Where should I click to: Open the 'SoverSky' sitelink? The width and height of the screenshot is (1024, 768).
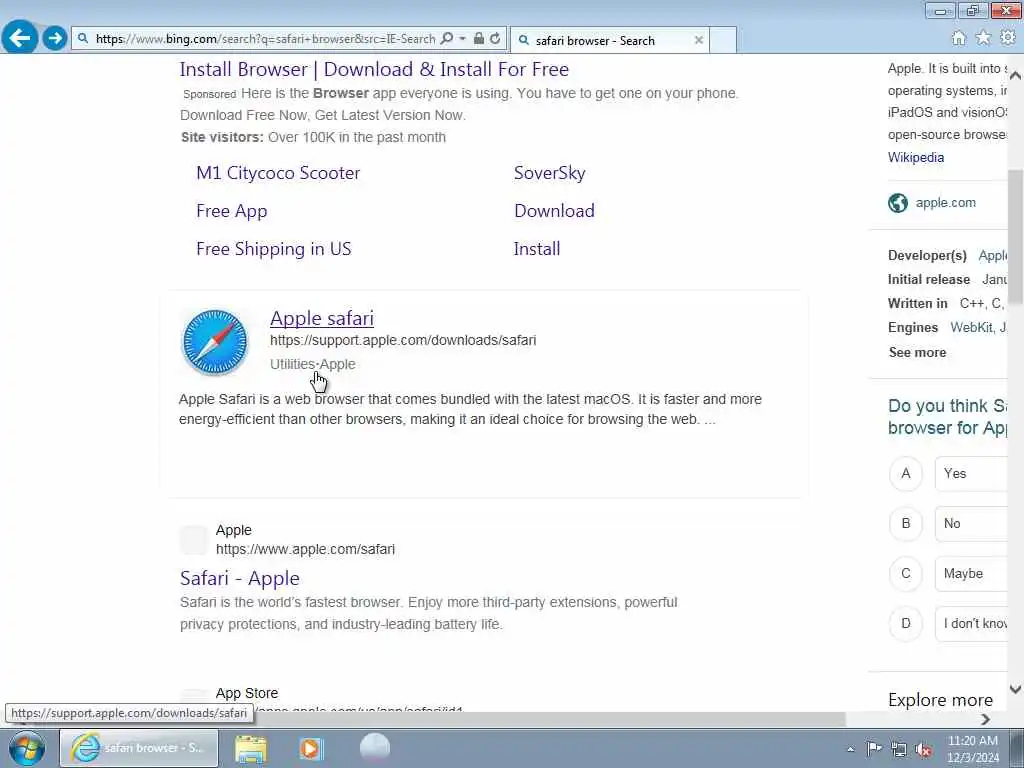549,173
